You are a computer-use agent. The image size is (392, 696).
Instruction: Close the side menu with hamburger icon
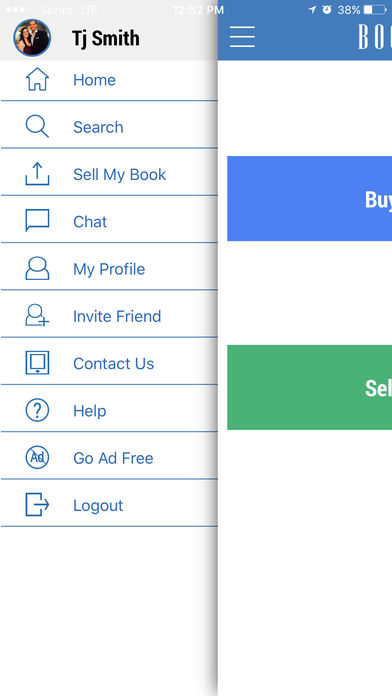pos(242,37)
